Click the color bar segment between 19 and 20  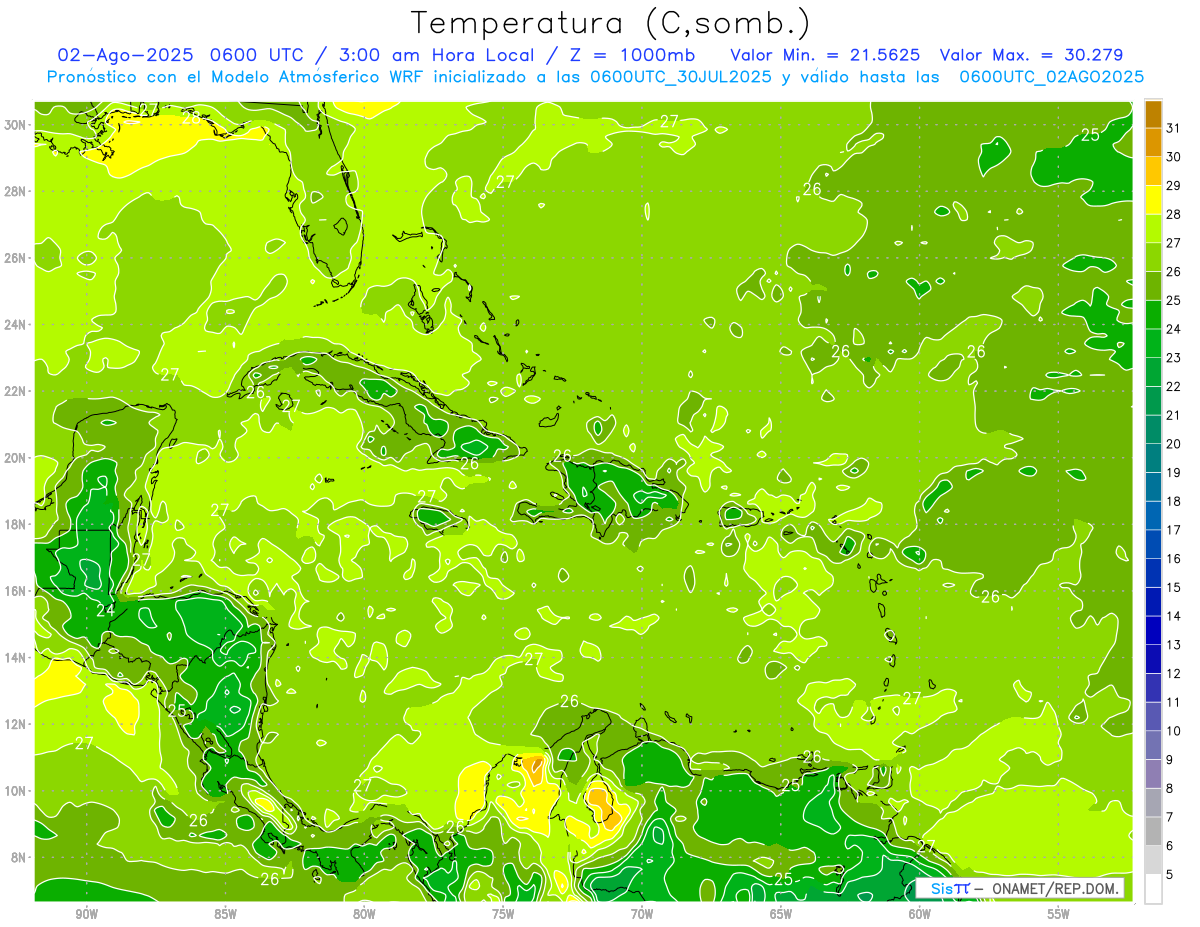tap(1153, 458)
